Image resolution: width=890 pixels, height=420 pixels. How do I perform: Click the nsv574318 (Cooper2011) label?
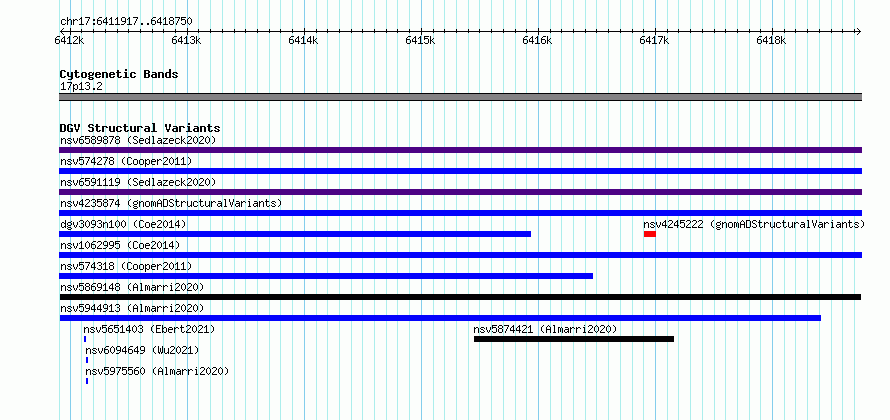(125, 266)
